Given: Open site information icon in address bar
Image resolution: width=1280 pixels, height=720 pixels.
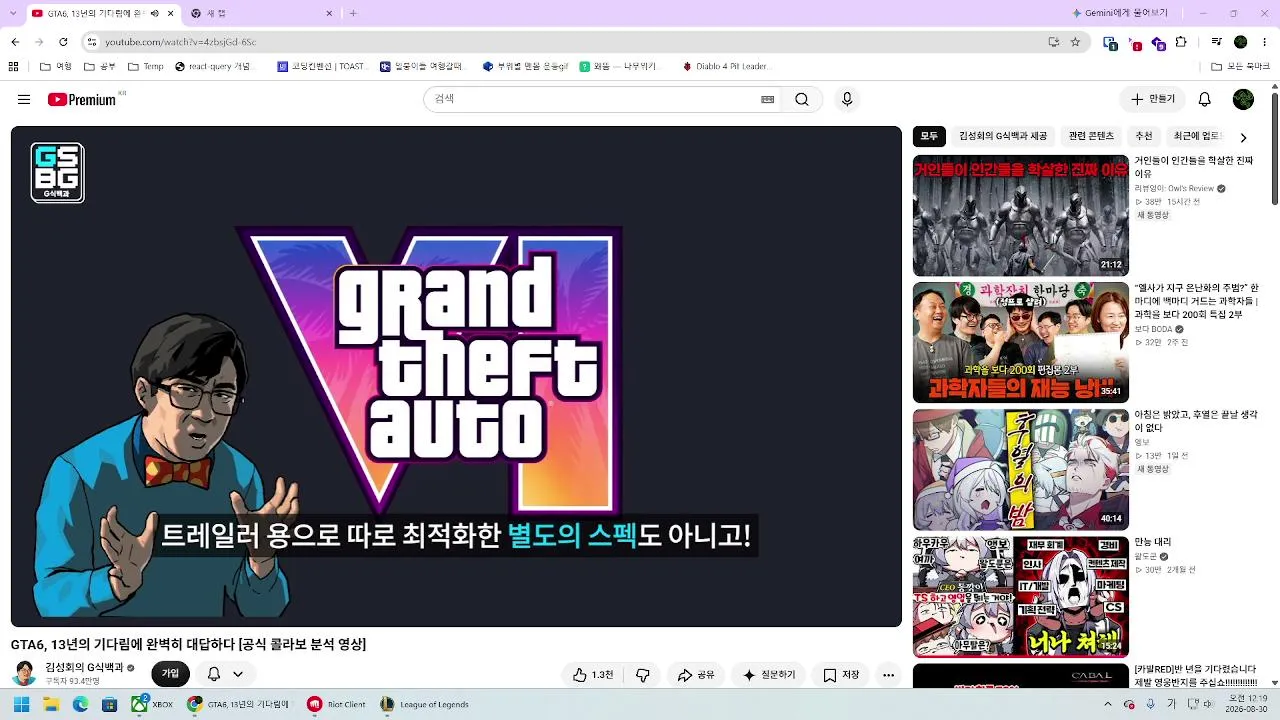Looking at the screenshot, I should point(91,42).
